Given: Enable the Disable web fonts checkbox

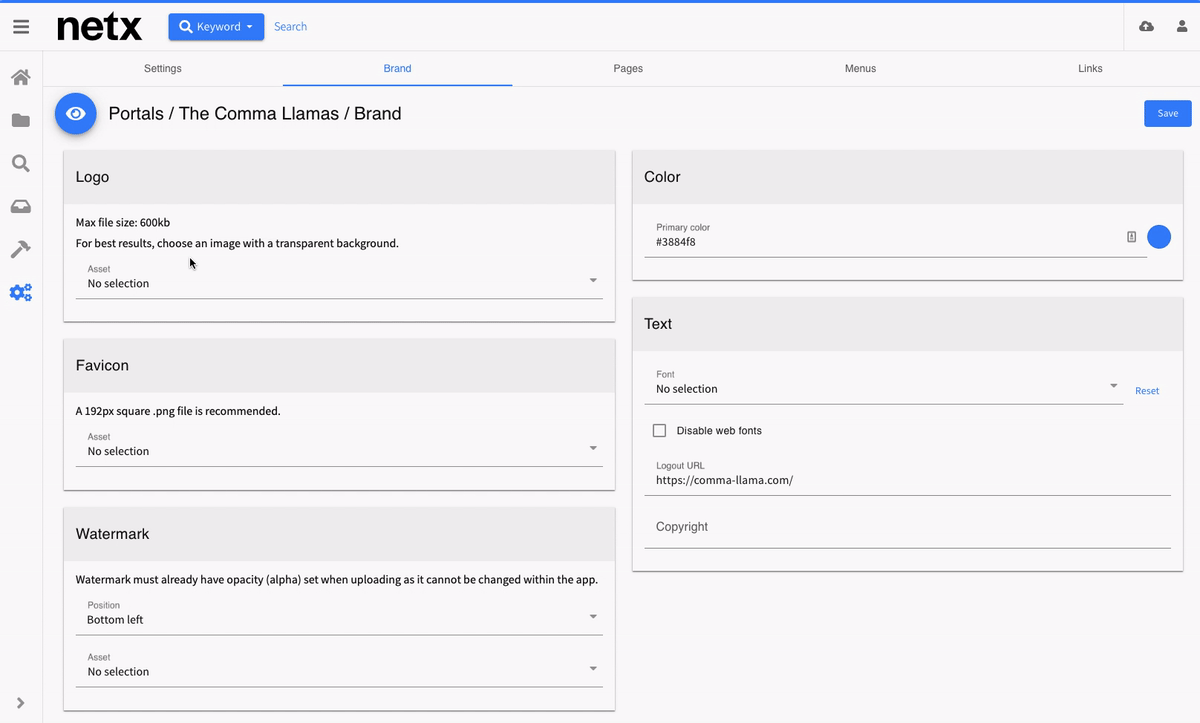Looking at the screenshot, I should tap(659, 431).
